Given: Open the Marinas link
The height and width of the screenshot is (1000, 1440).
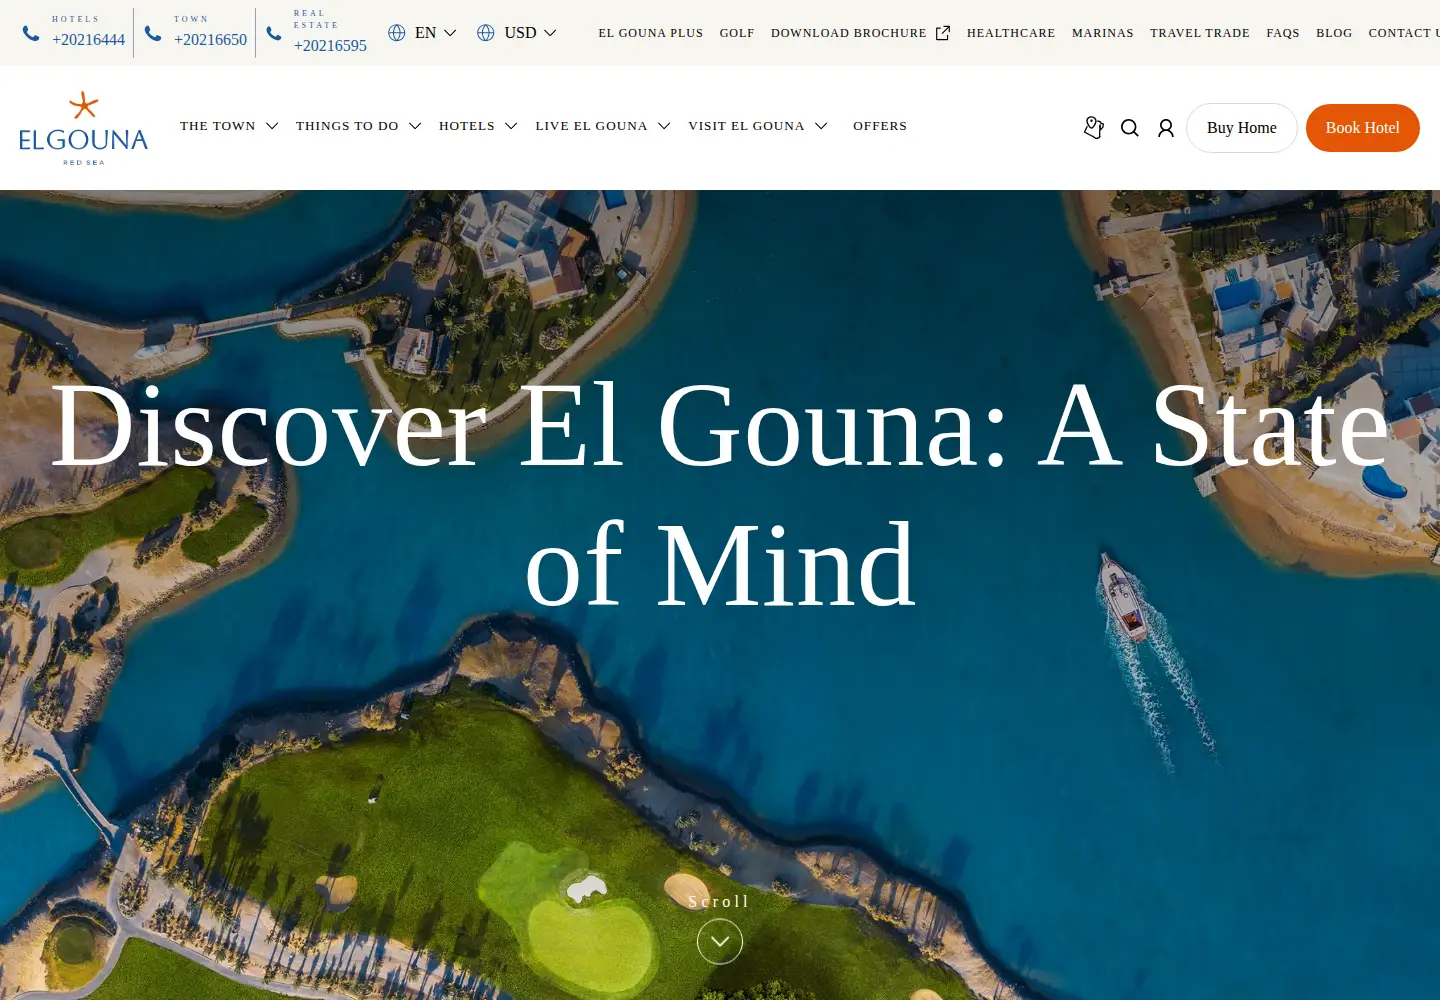Looking at the screenshot, I should coord(1103,33).
